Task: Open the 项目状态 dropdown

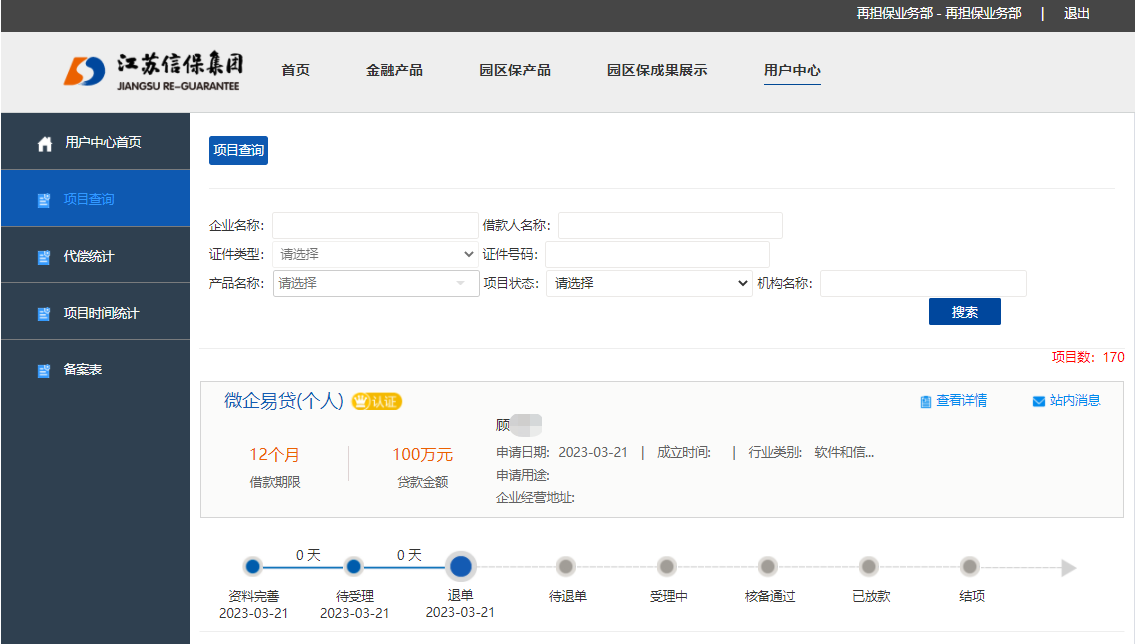Action: tap(649, 284)
